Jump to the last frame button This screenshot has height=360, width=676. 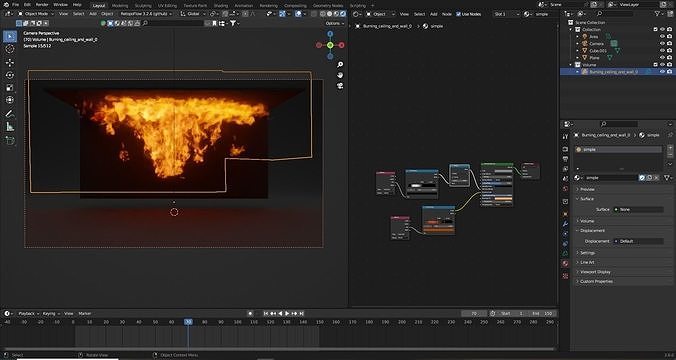click(x=302, y=313)
